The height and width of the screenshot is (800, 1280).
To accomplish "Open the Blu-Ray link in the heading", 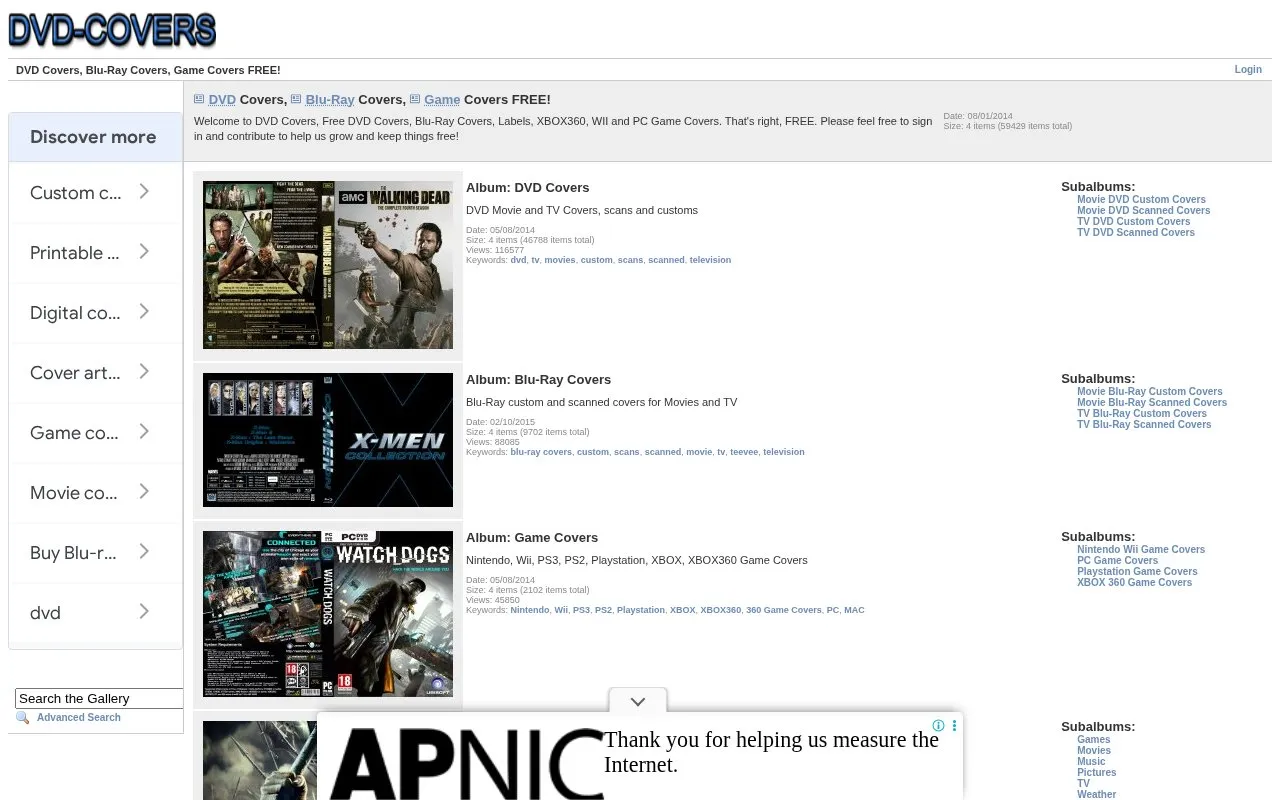I will (330, 100).
